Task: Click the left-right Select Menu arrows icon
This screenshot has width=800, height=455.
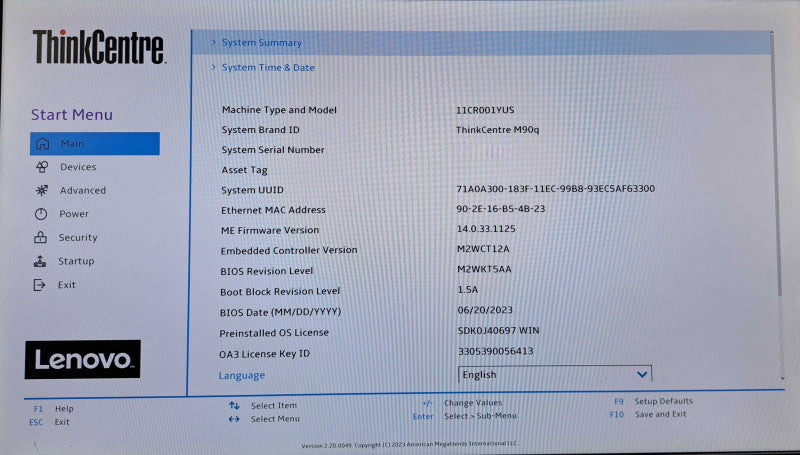Action: coord(234,419)
